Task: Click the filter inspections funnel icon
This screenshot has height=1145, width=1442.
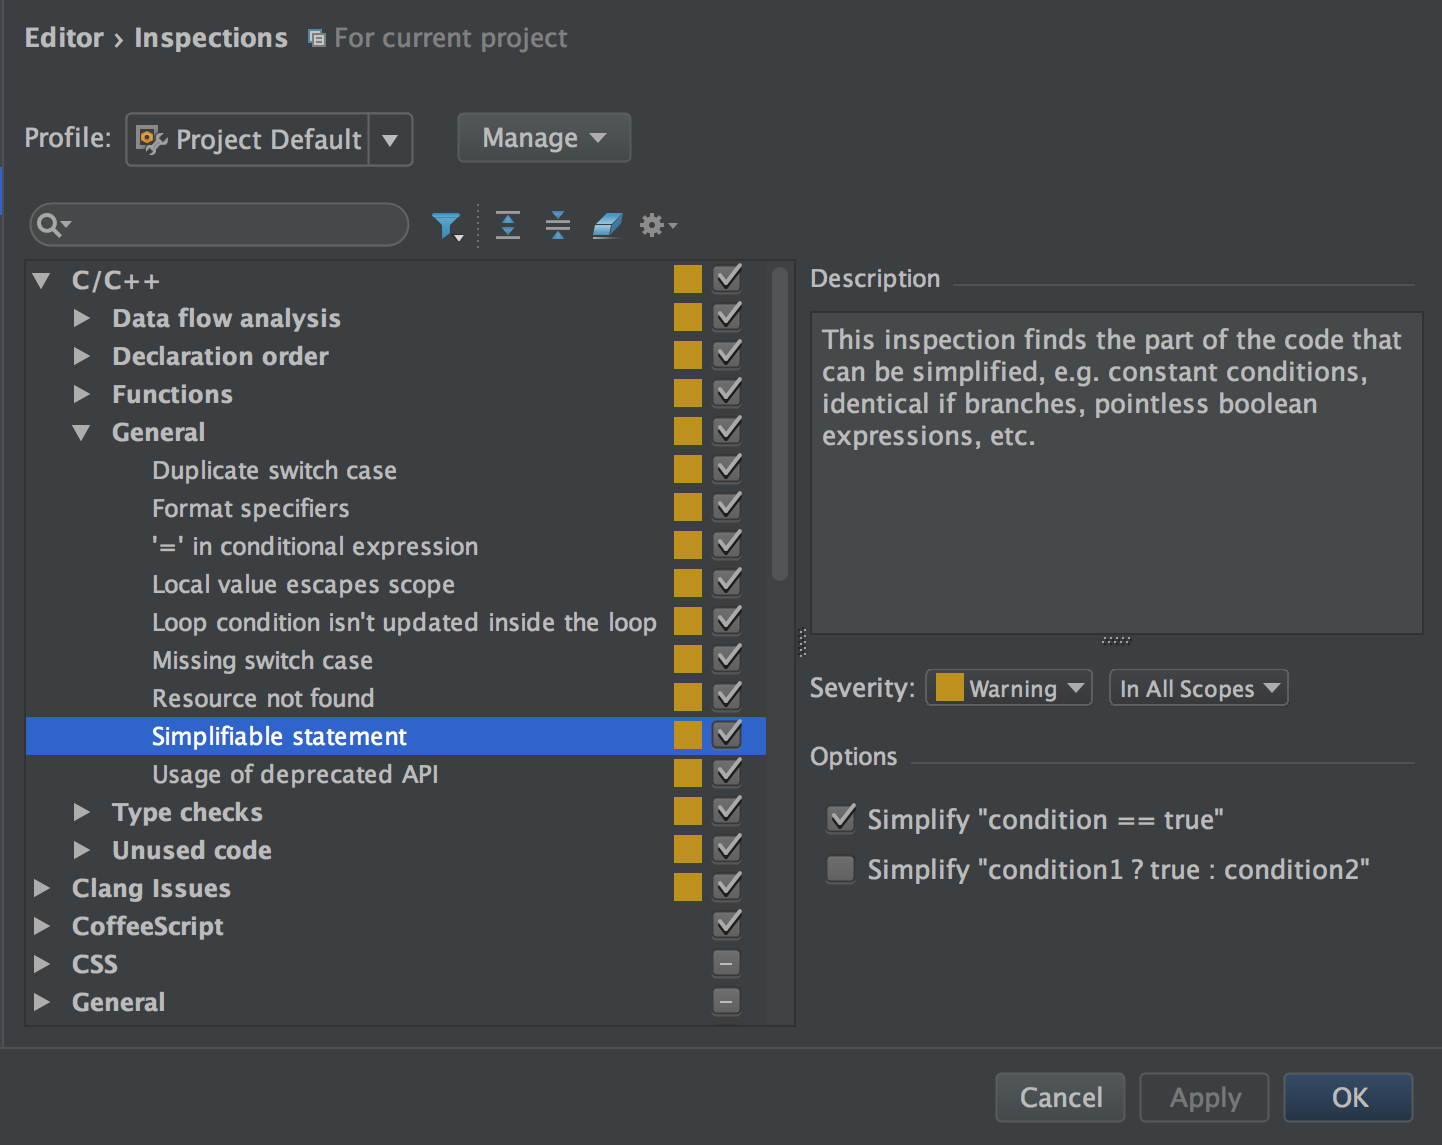Action: (446, 226)
